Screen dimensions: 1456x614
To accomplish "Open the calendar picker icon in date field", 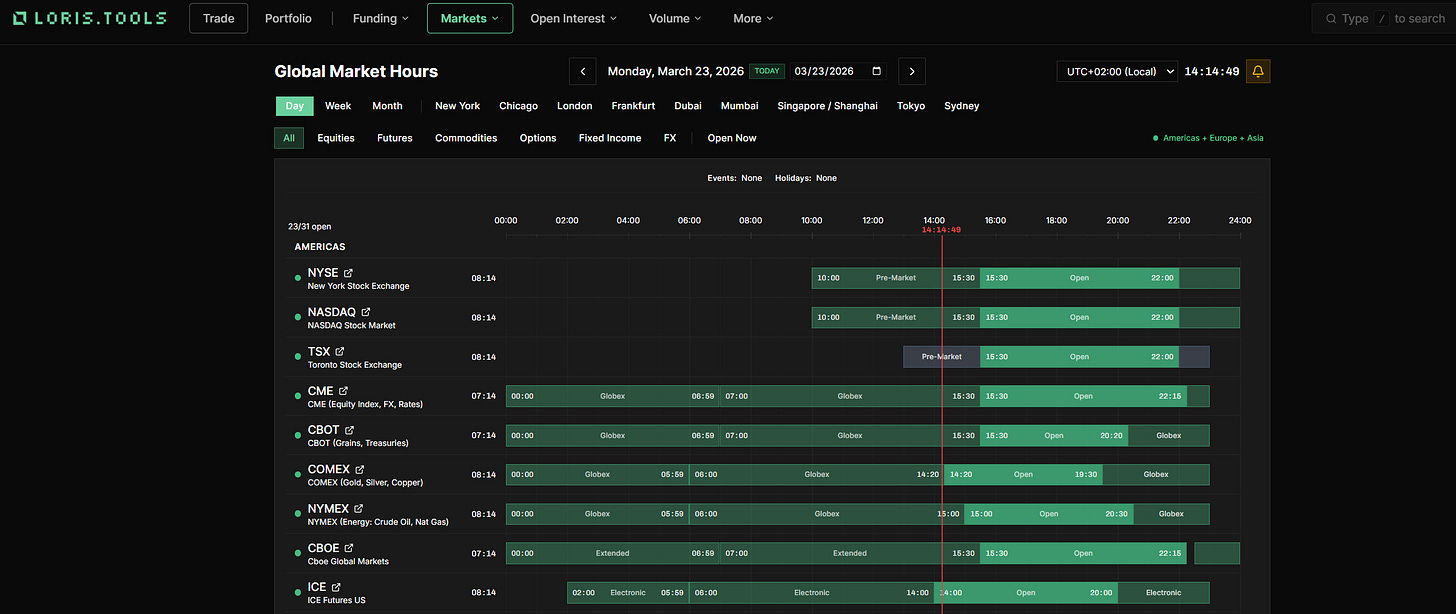I will [877, 71].
